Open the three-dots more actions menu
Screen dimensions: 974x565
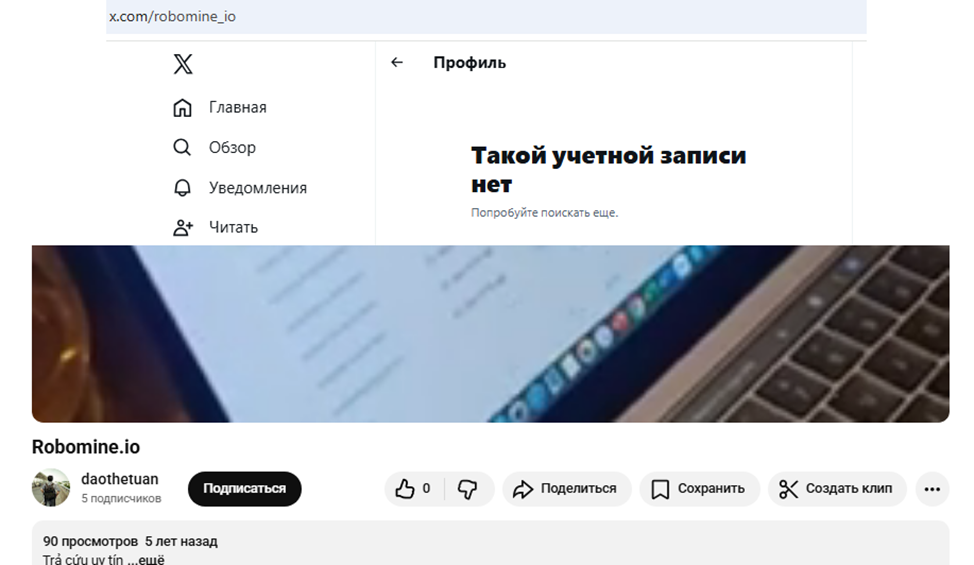[932, 489]
